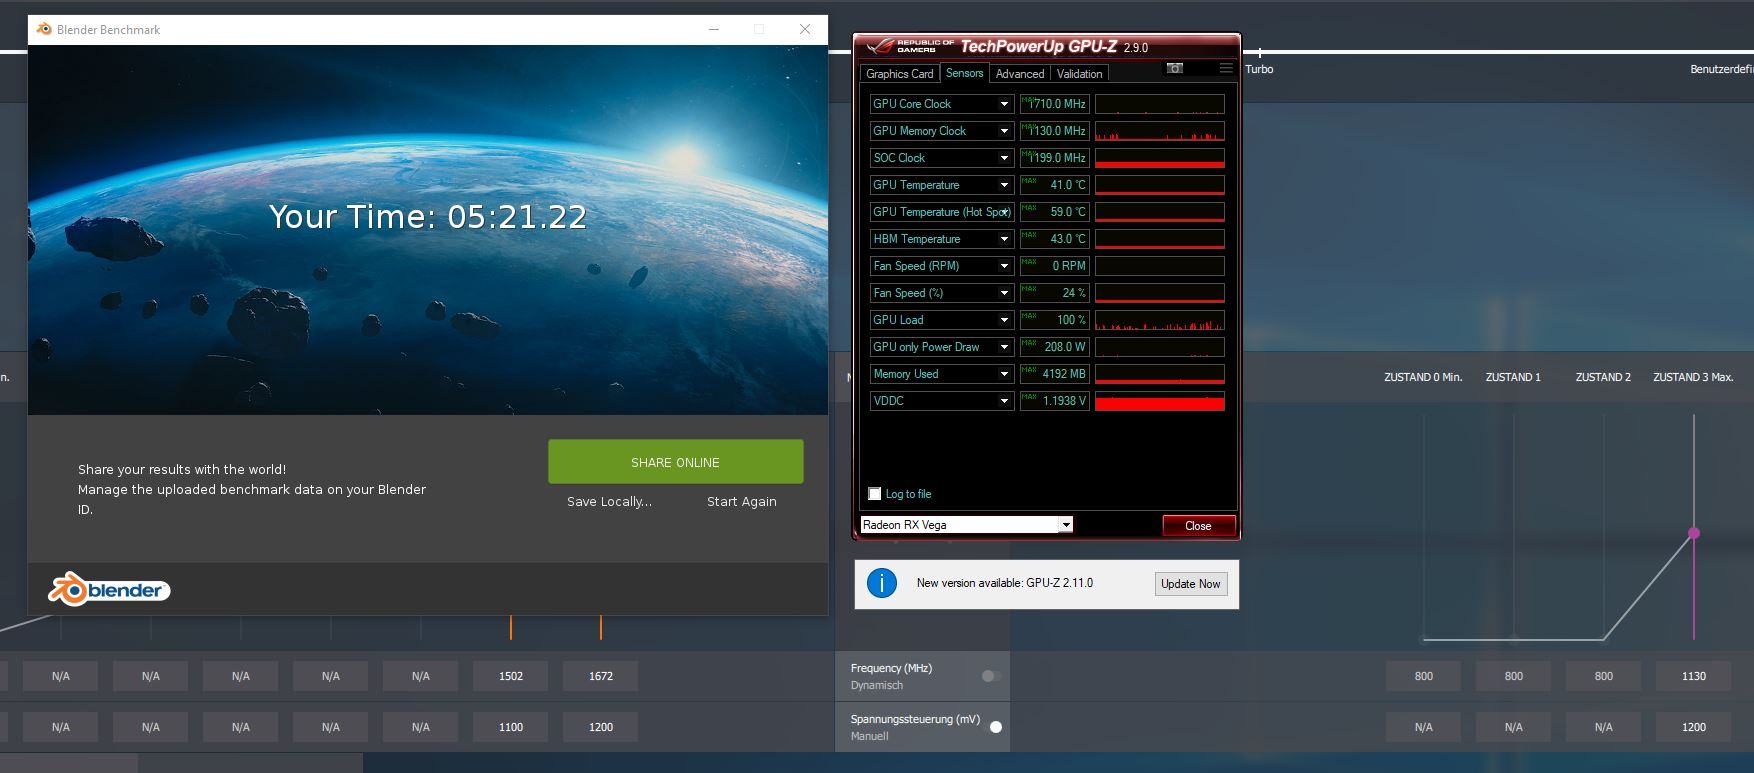The height and width of the screenshot is (773, 1754).
Task: Click the pink ZUSTAND 3 Max slider handle
Action: [1693, 533]
